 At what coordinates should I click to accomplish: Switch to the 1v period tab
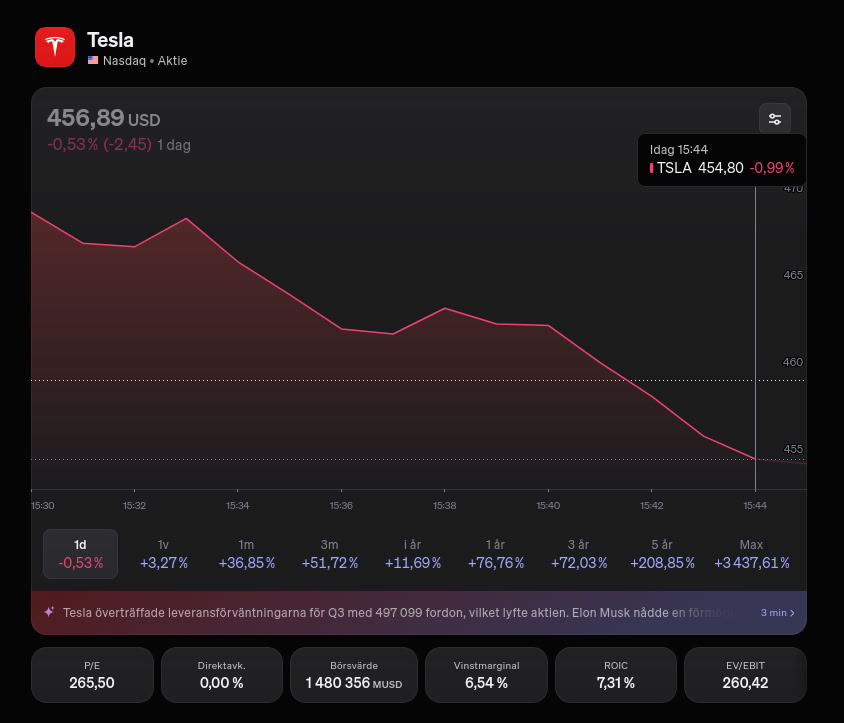pyautogui.click(x=163, y=554)
